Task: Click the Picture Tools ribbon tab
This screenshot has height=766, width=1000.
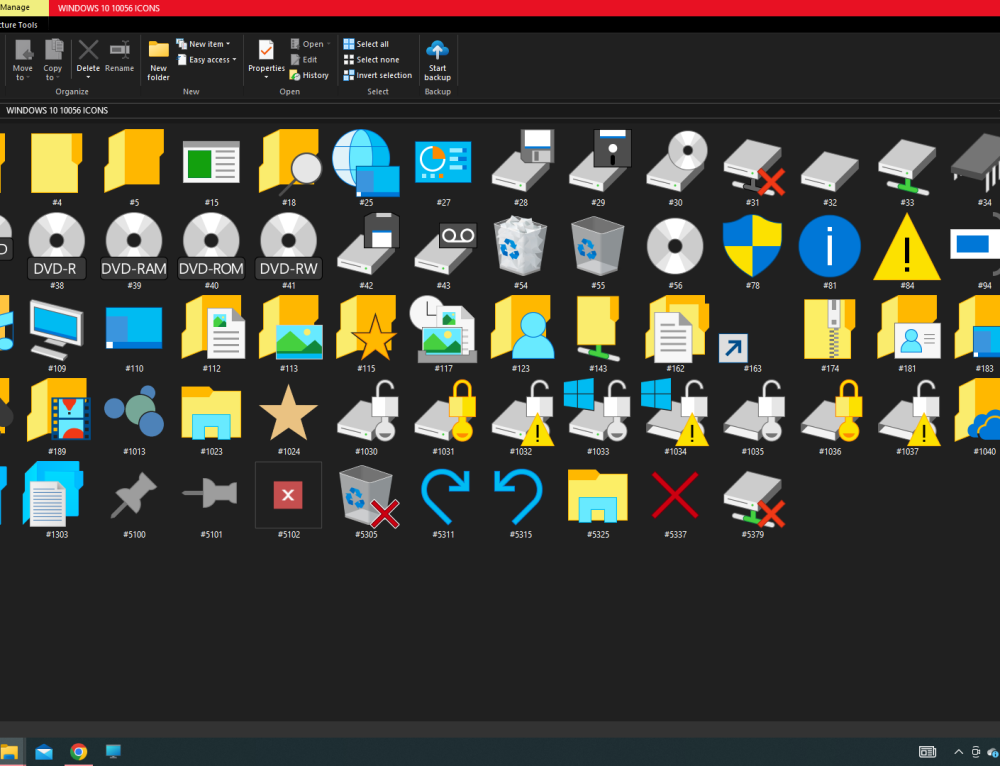Action: point(20,24)
